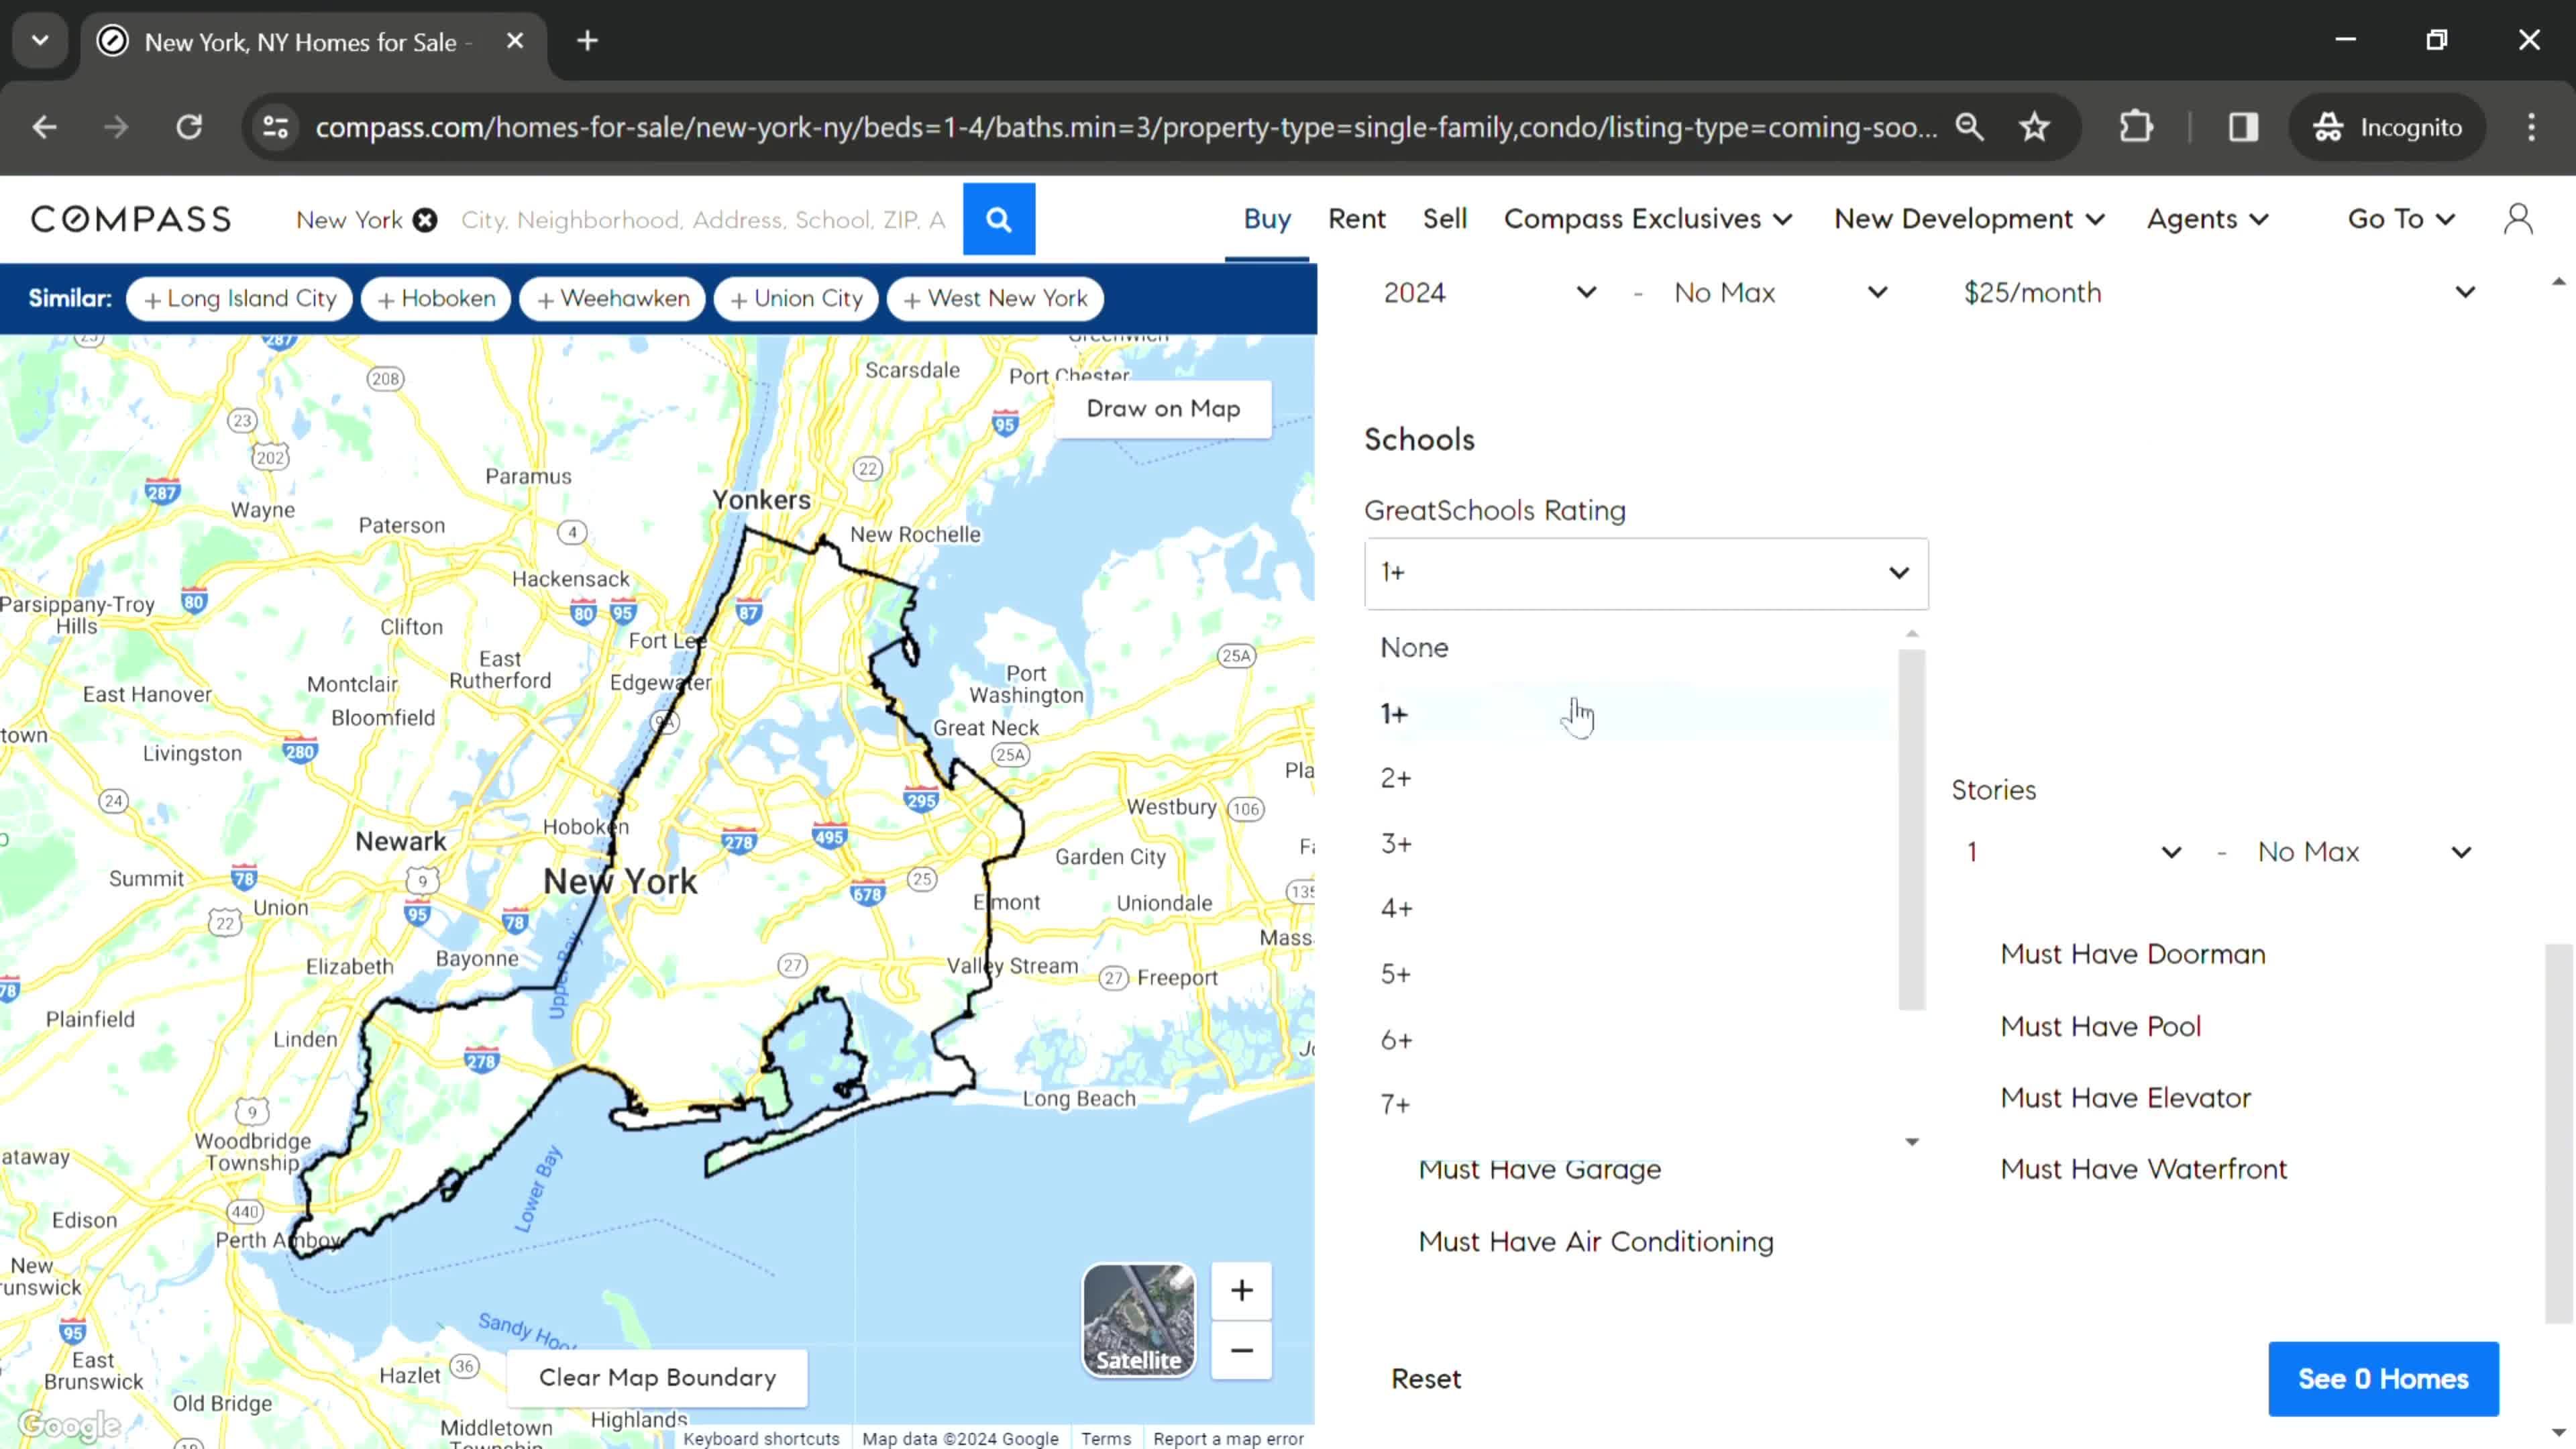Reload the current page
The height and width of the screenshot is (1449, 2576).
tap(189, 127)
